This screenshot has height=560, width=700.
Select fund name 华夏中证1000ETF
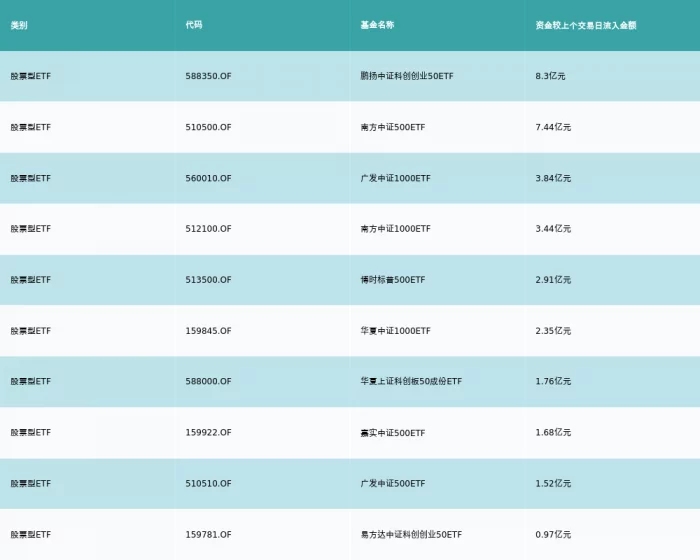pos(396,331)
